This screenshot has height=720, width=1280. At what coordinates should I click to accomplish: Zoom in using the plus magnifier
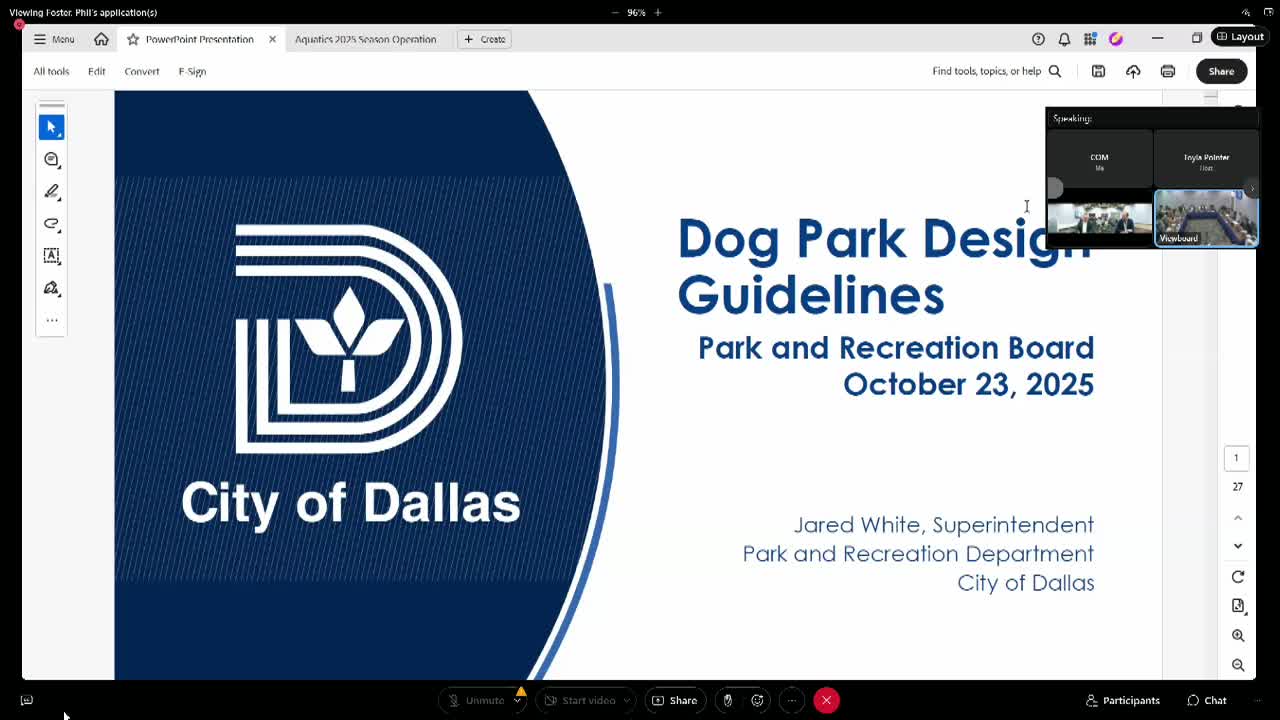click(1238, 636)
